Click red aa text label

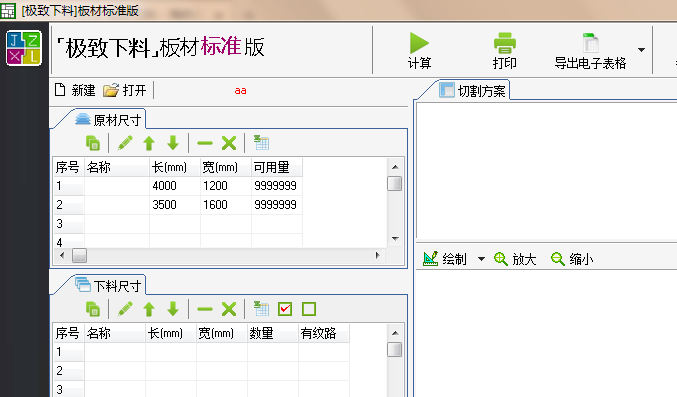coord(240,91)
